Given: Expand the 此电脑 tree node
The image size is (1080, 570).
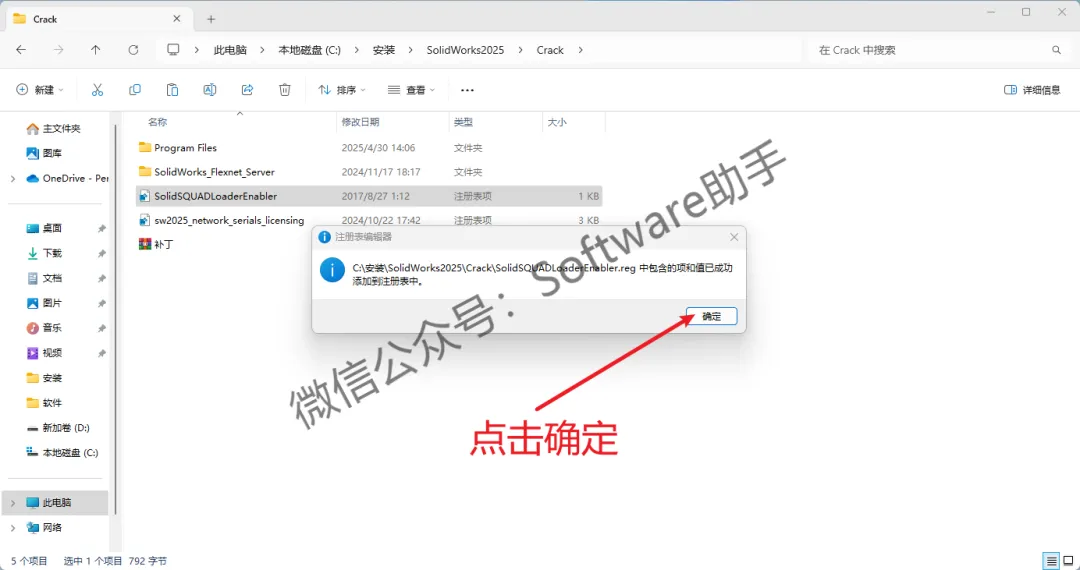Looking at the screenshot, I should [x=13, y=503].
